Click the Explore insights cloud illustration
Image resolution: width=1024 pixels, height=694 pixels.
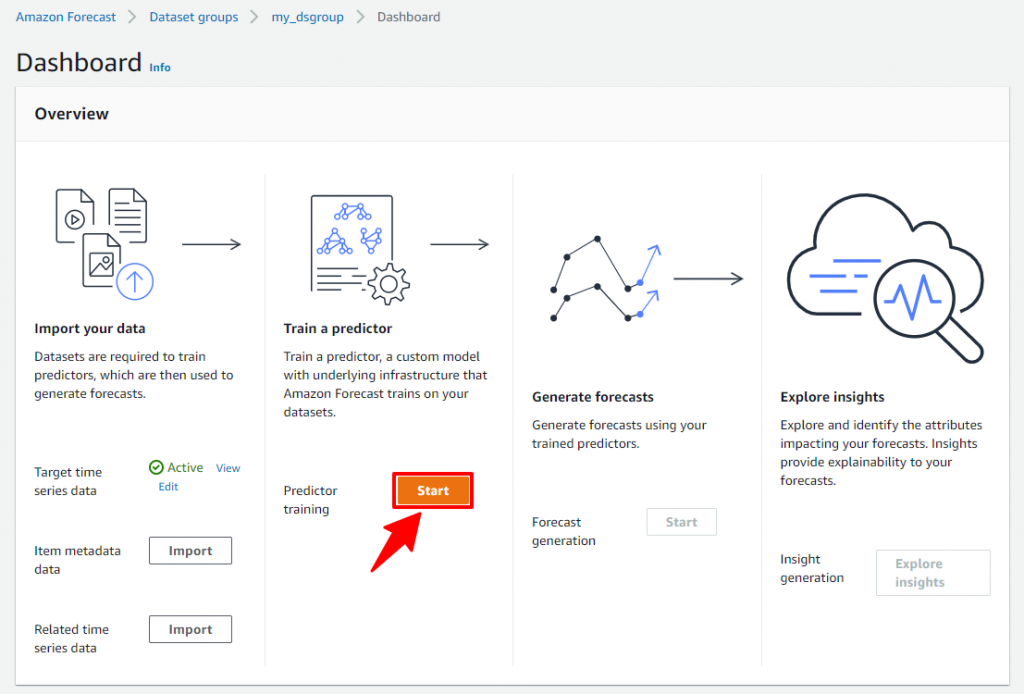click(x=886, y=277)
